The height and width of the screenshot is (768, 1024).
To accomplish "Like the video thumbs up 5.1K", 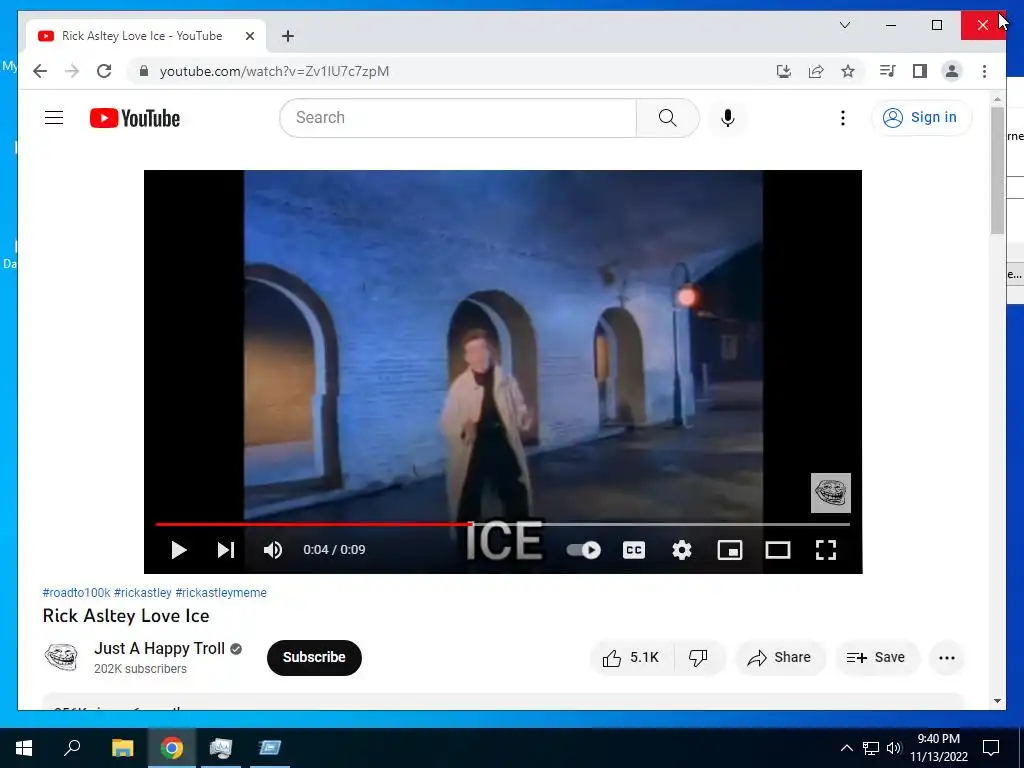I will (x=631, y=658).
